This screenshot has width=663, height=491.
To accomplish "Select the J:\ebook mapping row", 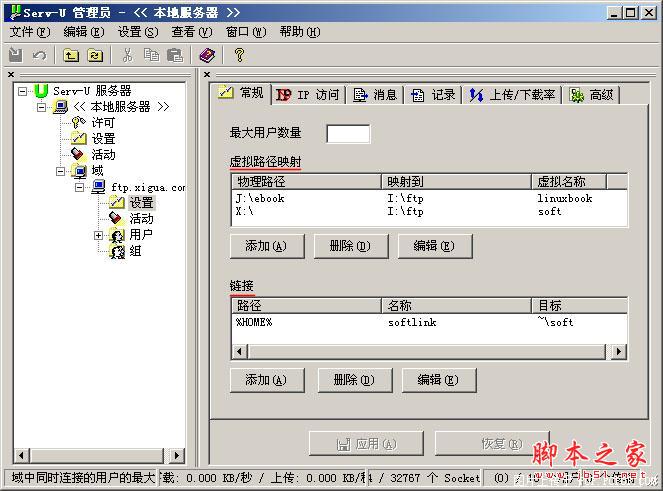I will click(430, 198).
